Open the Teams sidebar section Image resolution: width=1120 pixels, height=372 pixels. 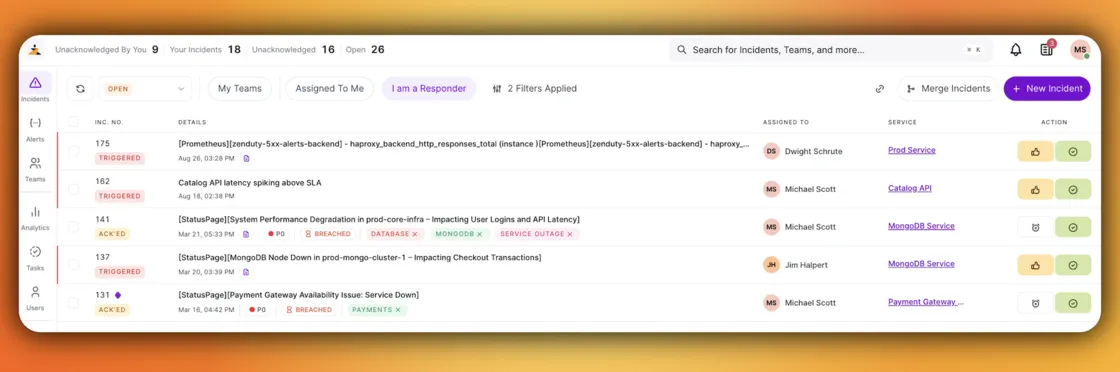[x=35, y=169]
